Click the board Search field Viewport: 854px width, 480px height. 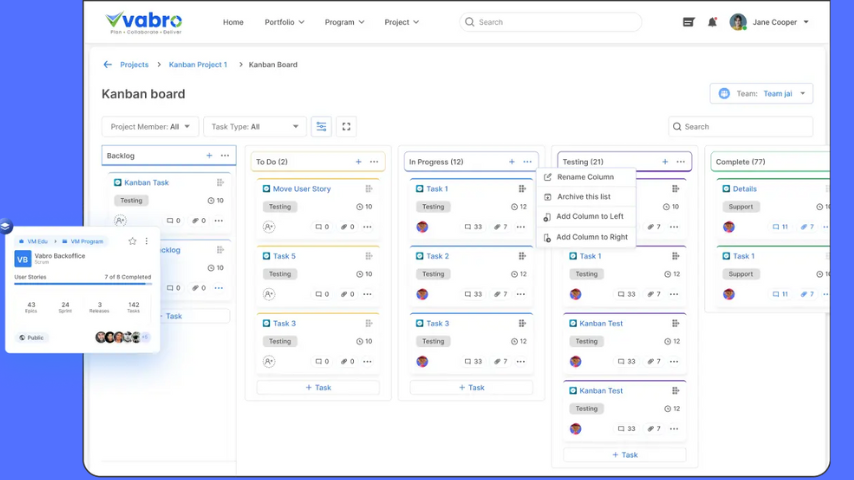pos(740,126)
